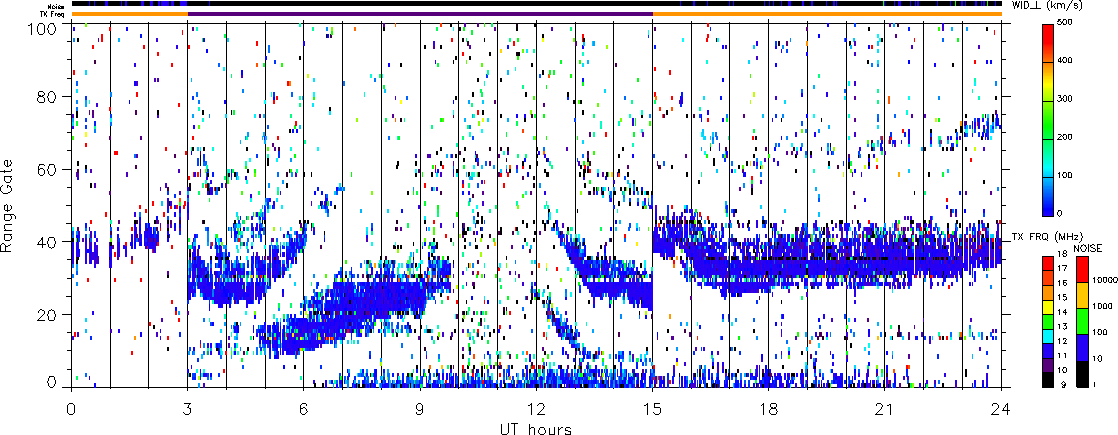Click the Noise strip at the plot's top edge
The height and width of the screenshot is (435, 1118).
pyautogui.click(x=536, y=4)
